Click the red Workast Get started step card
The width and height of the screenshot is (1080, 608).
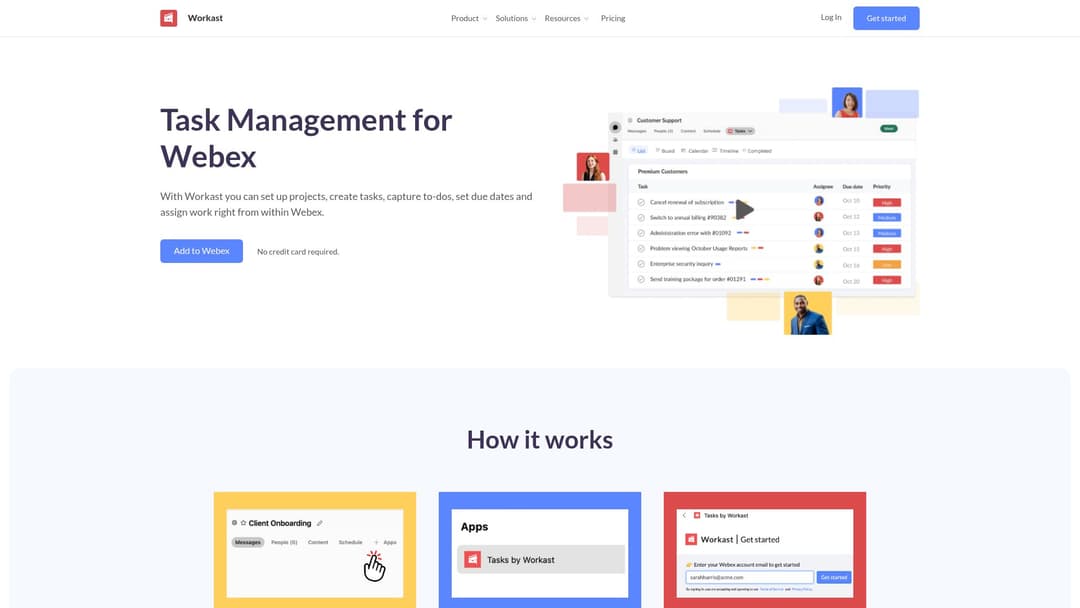765,549
